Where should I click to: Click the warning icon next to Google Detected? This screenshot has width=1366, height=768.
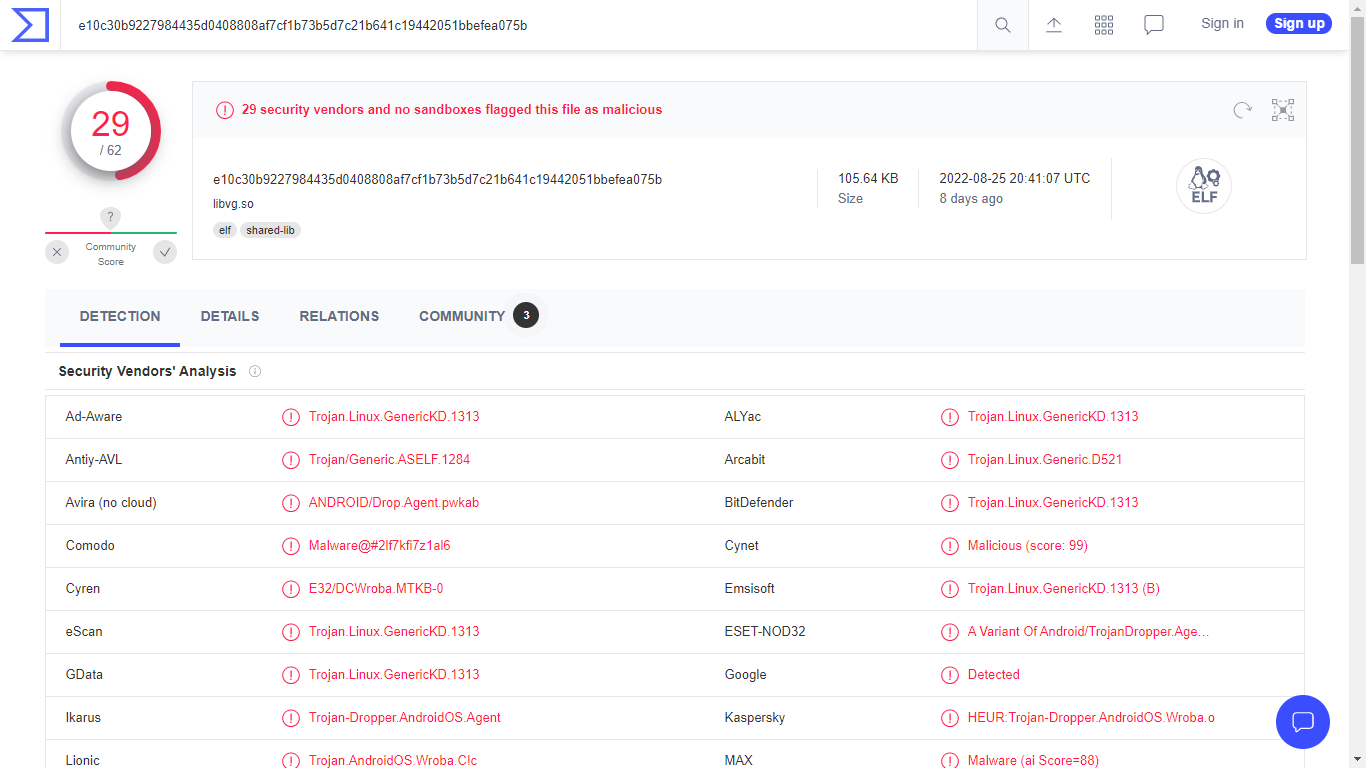(950, 675)
